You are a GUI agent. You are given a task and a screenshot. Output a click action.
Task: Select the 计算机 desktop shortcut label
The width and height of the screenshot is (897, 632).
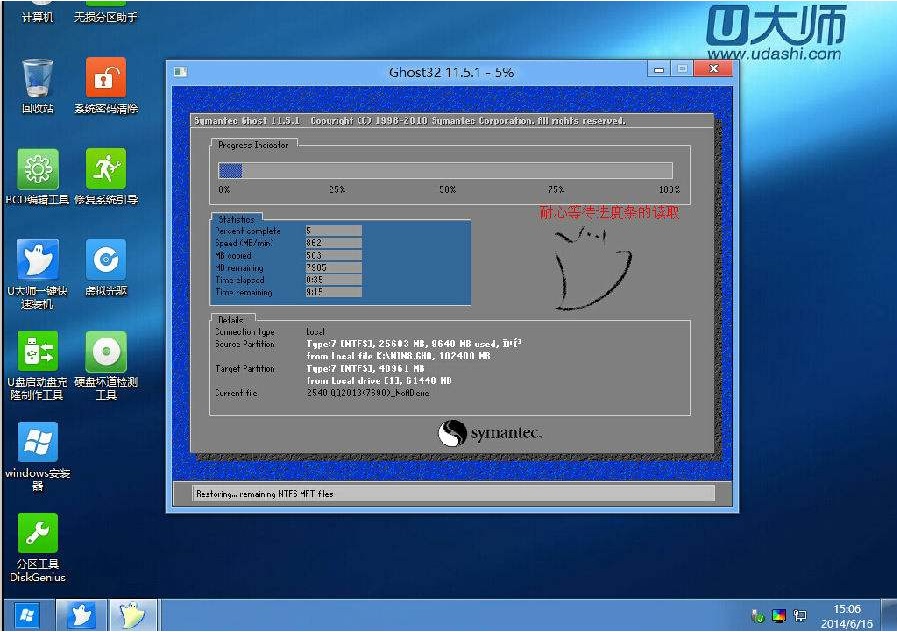[38, 17]
